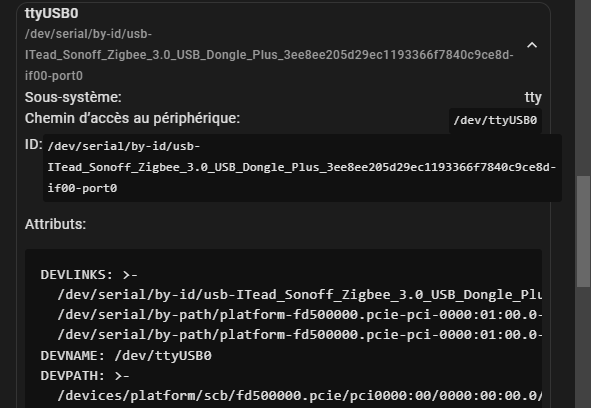Select the second by-path platform-fd500000 line
Viewport: 591px width, 408px height.
[300, 335]
